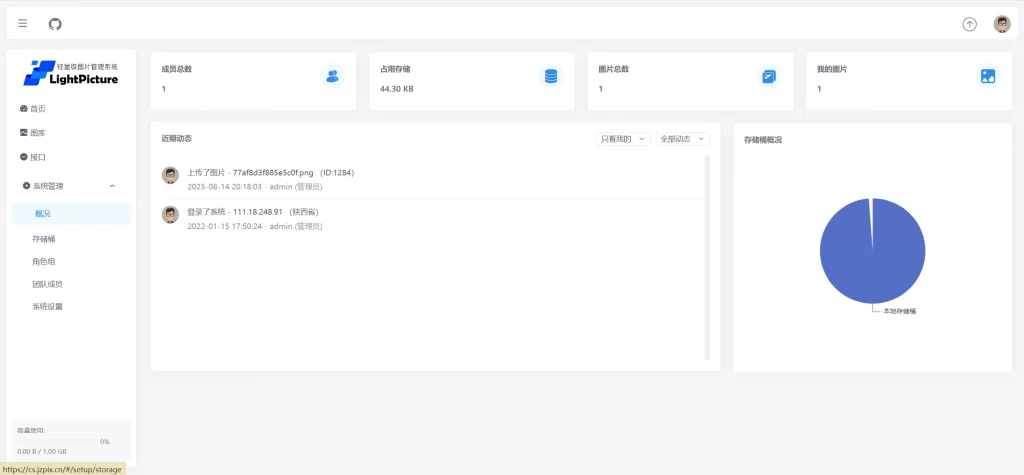Image resolution: width=1024 pixels, height=475 pixels.
Task: Click the upload arrow icon
Action: point(969,24)
